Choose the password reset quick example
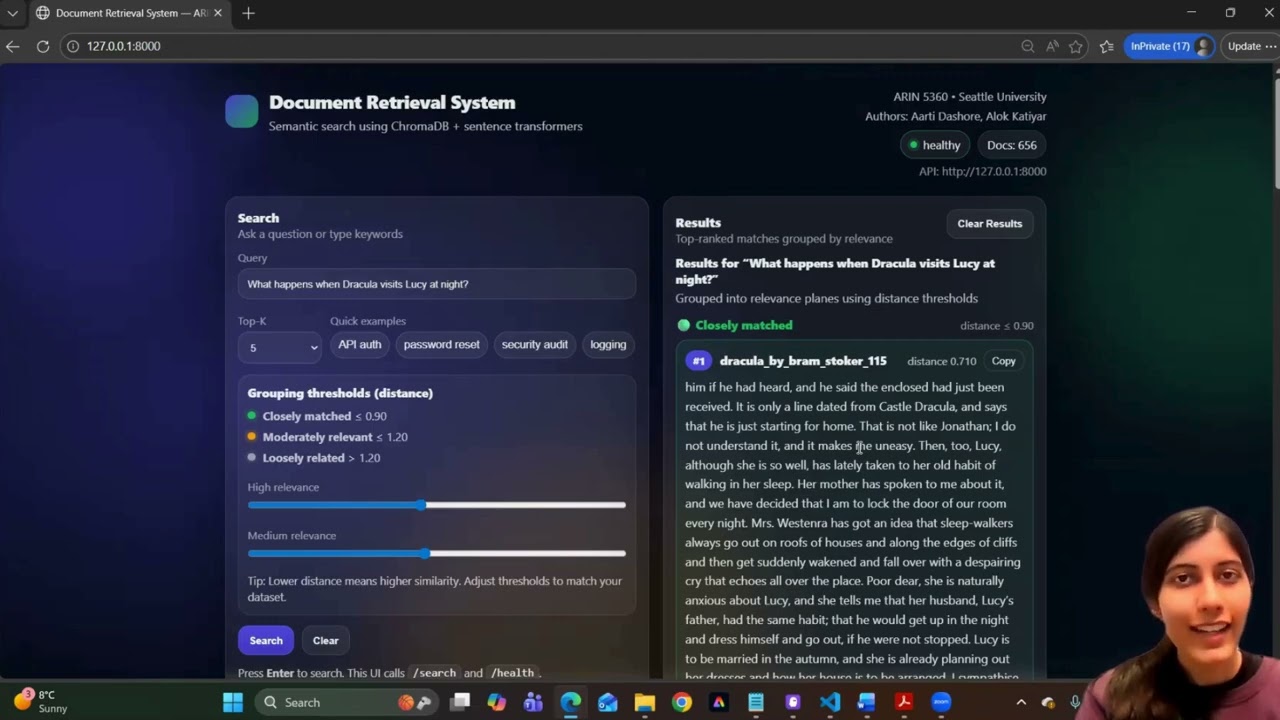The image size is (1280, 720). click(x=442, y=344)
